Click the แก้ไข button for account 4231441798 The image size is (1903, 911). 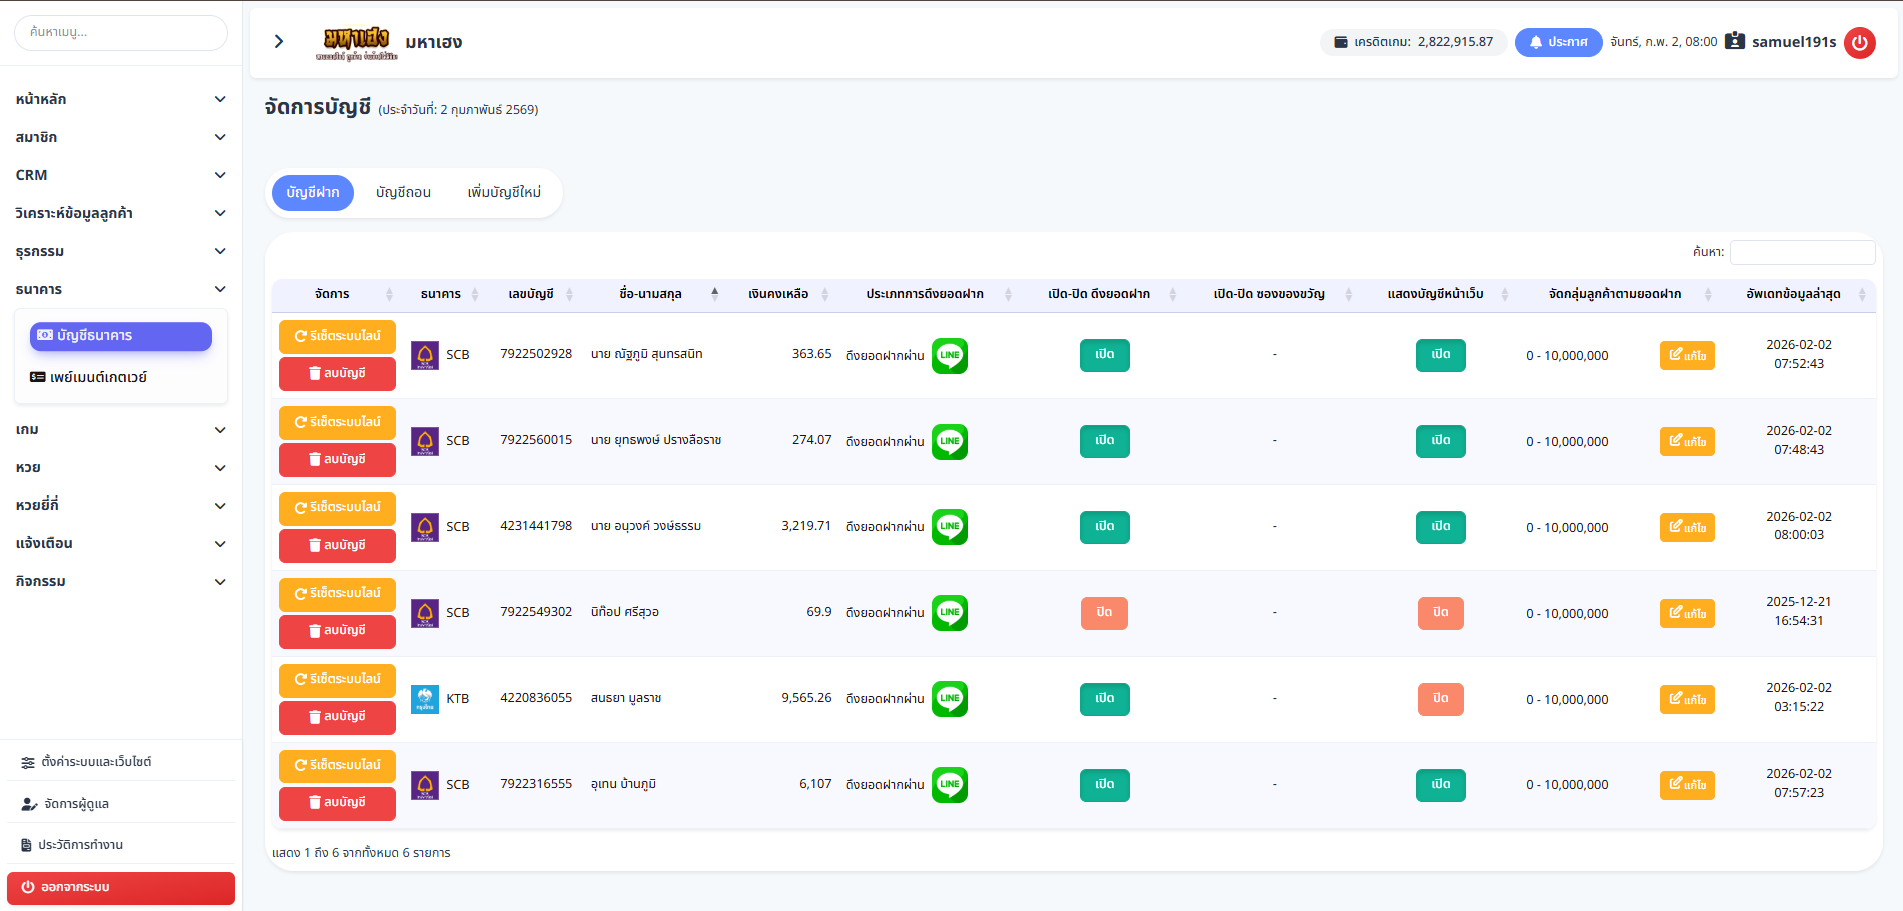[x=1687, y=527]
